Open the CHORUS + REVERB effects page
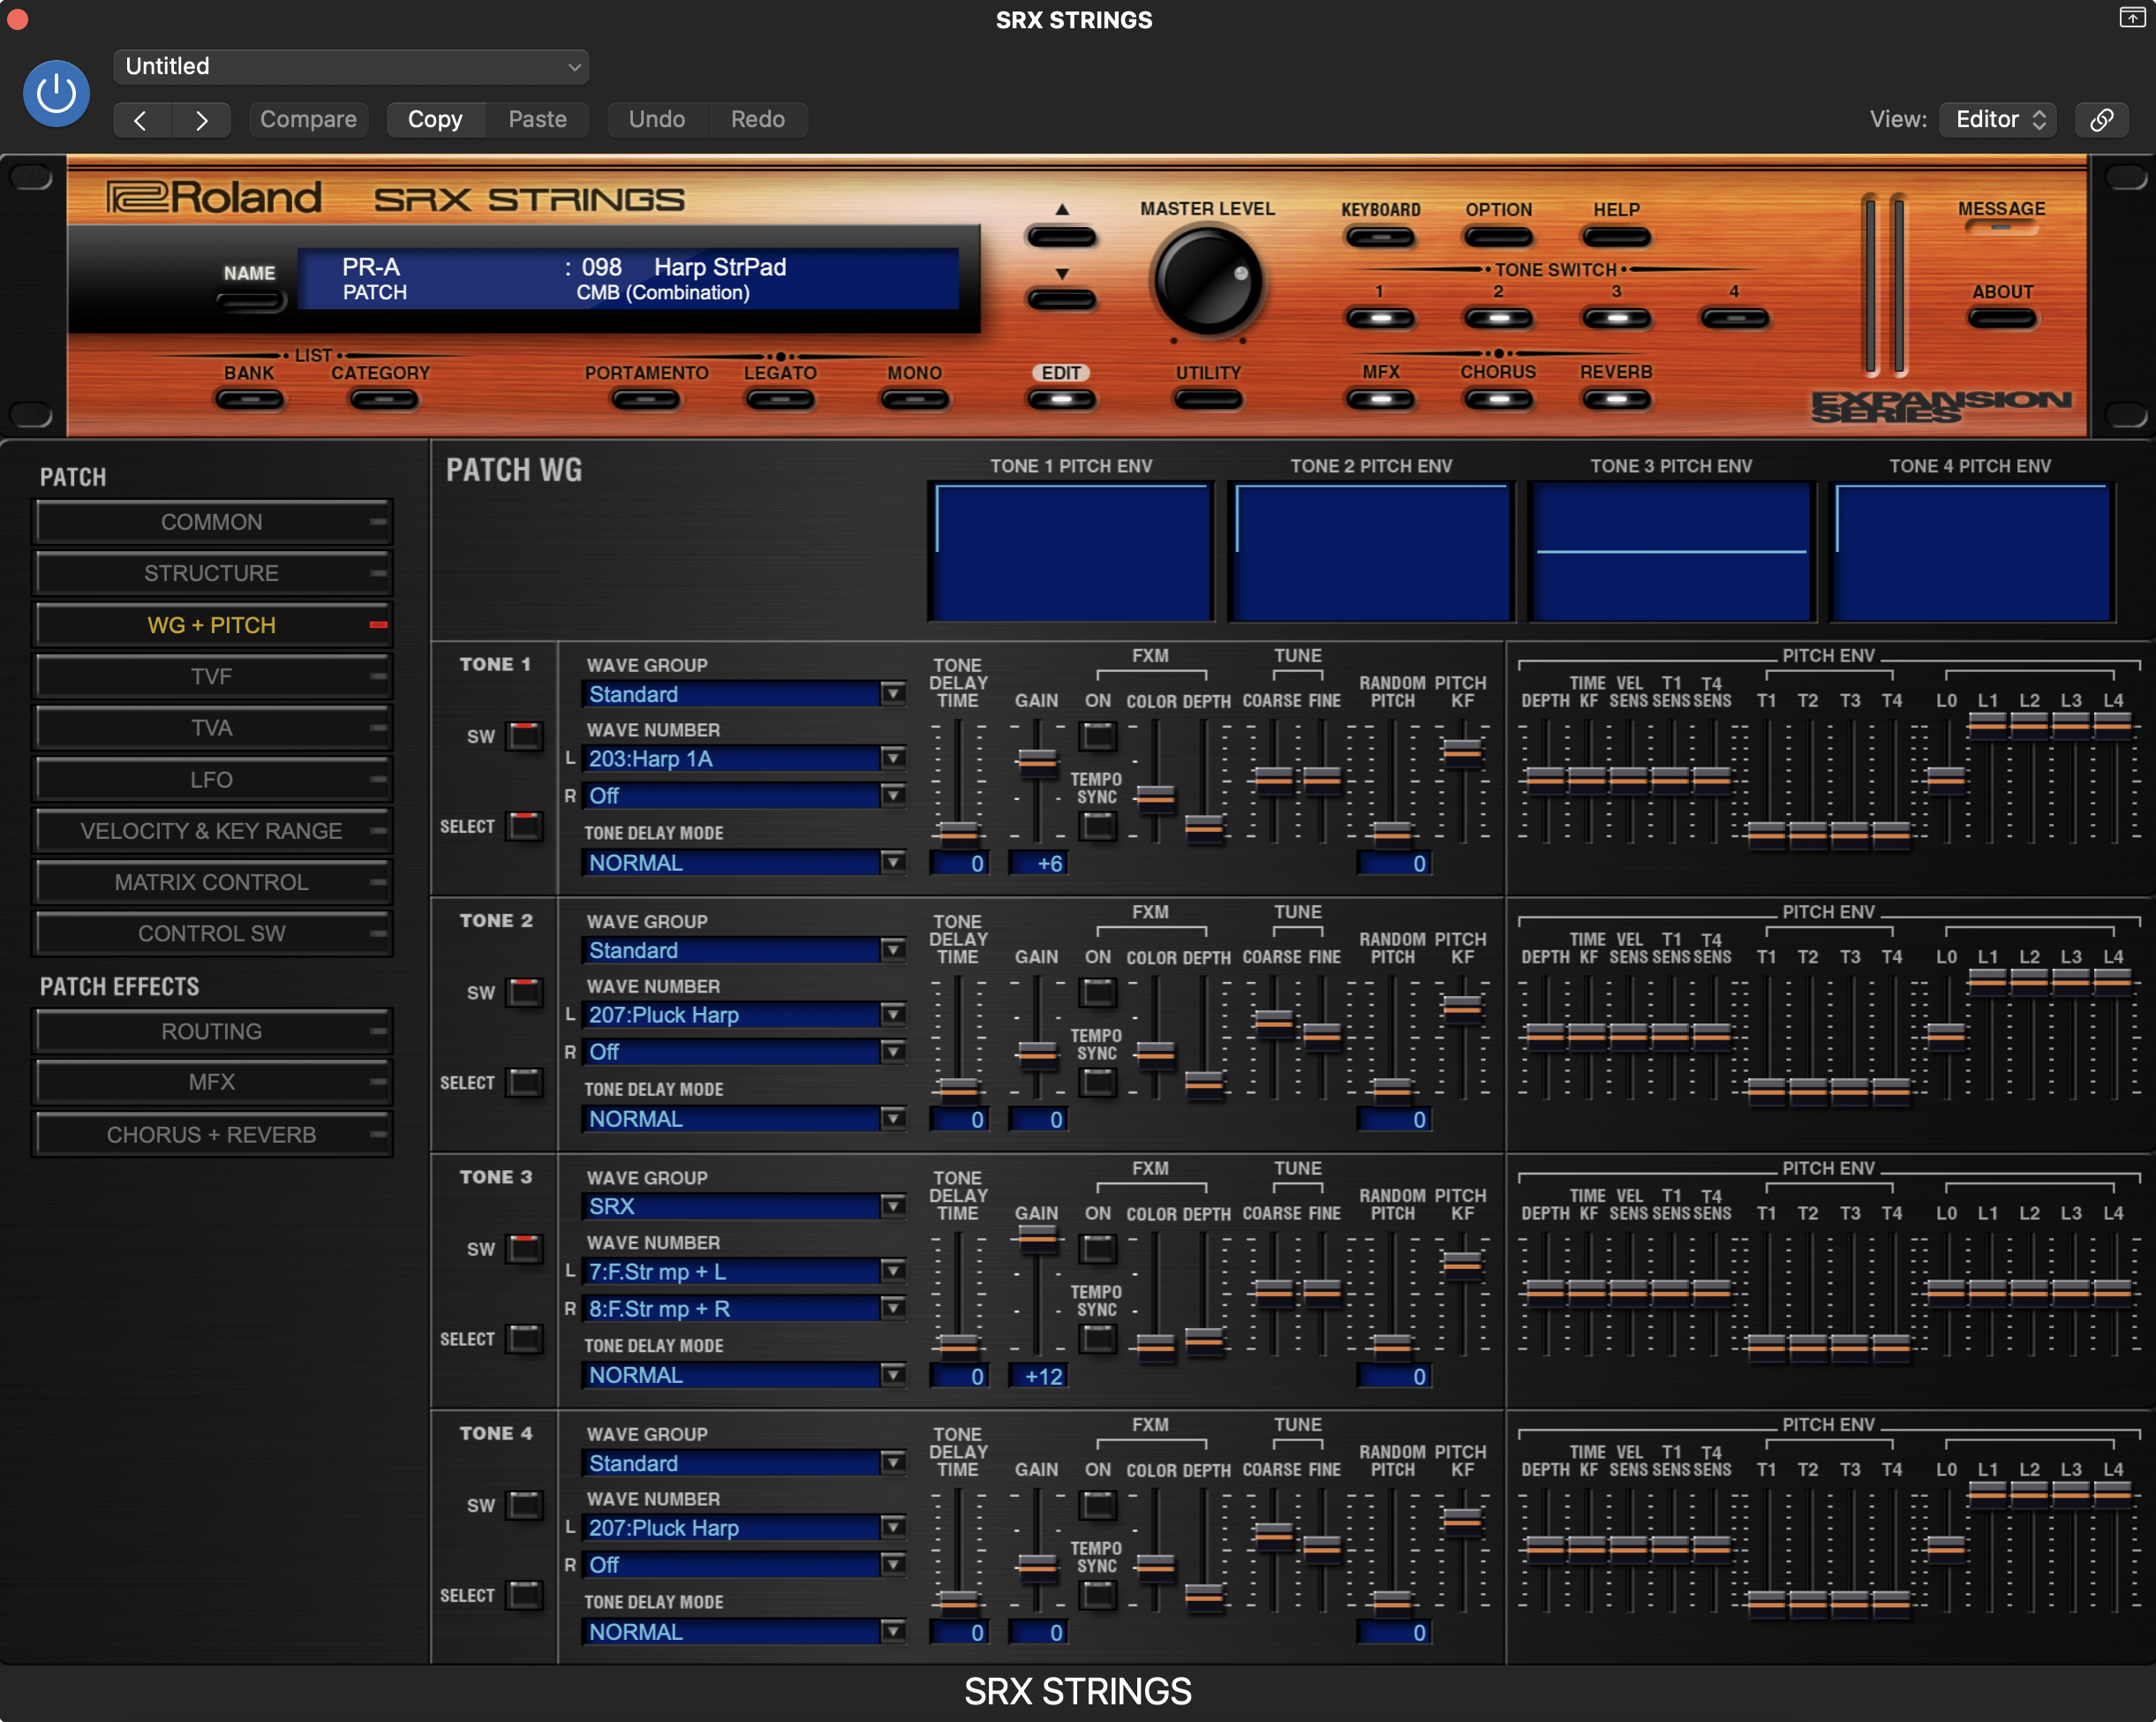 click(x=212, y=1135)
